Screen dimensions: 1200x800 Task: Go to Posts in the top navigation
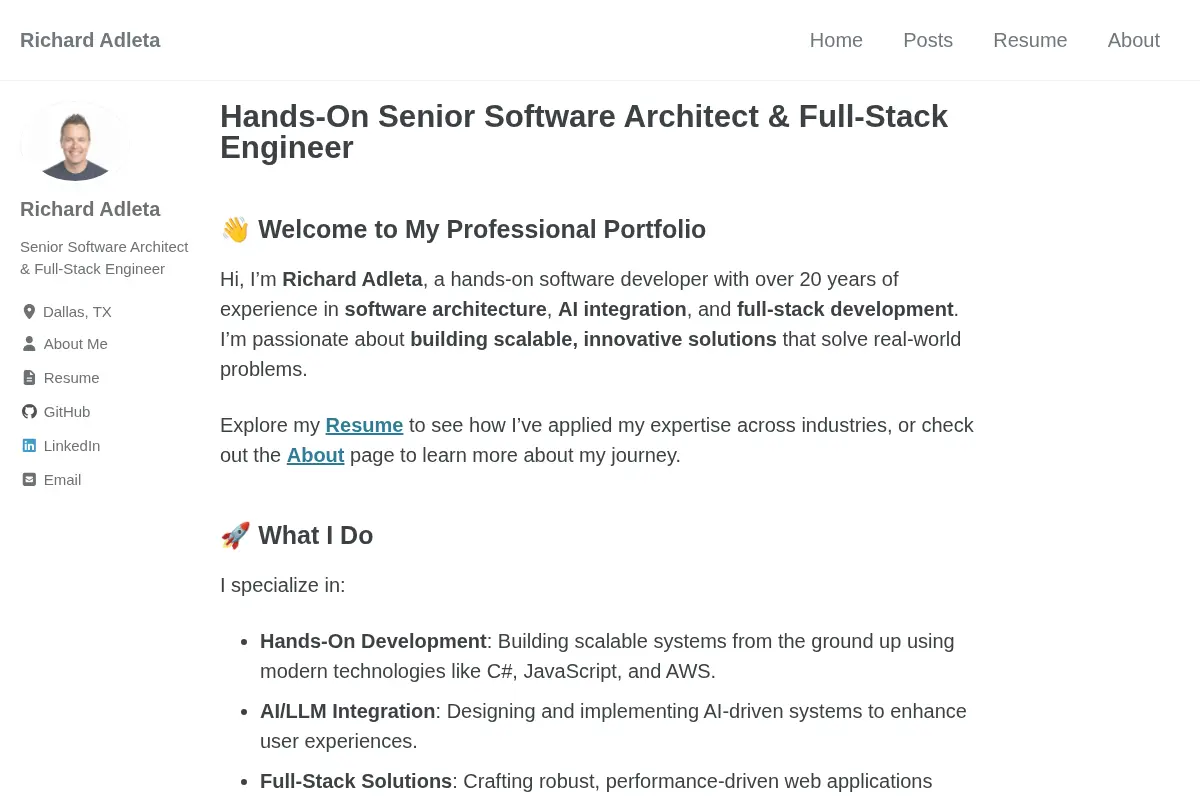928,40
